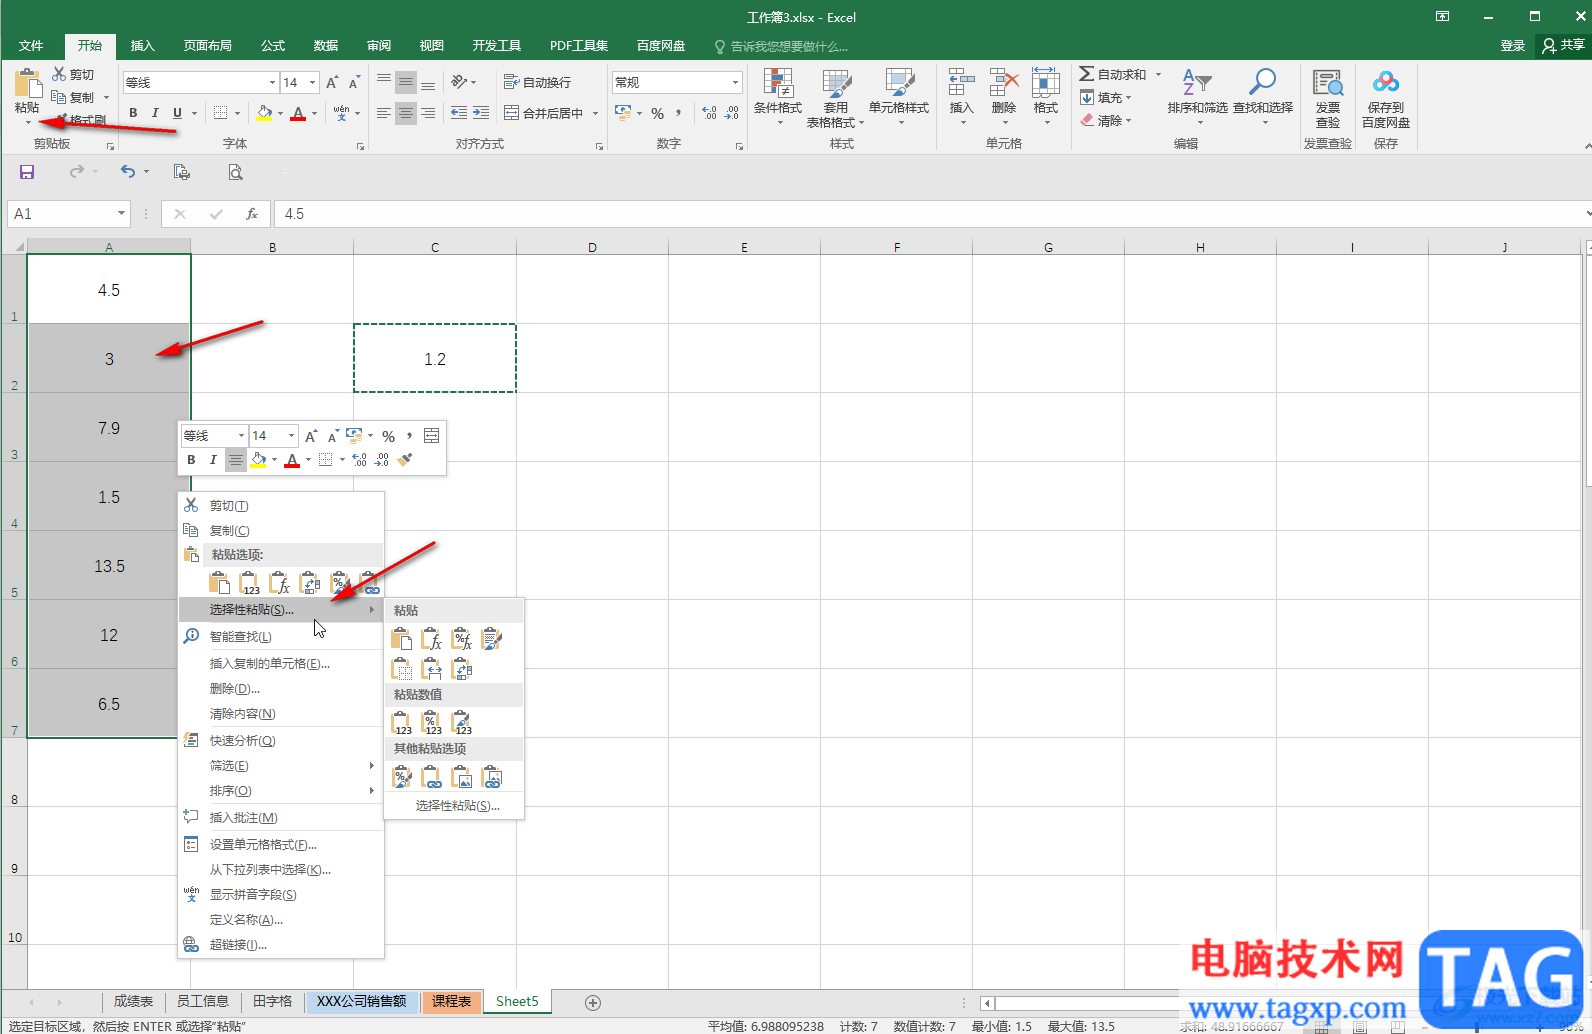Toggle middle vertical align in ribbon
This screenshot has height=1034, width=1592.
pyautogui.click(x=405, y=82)
